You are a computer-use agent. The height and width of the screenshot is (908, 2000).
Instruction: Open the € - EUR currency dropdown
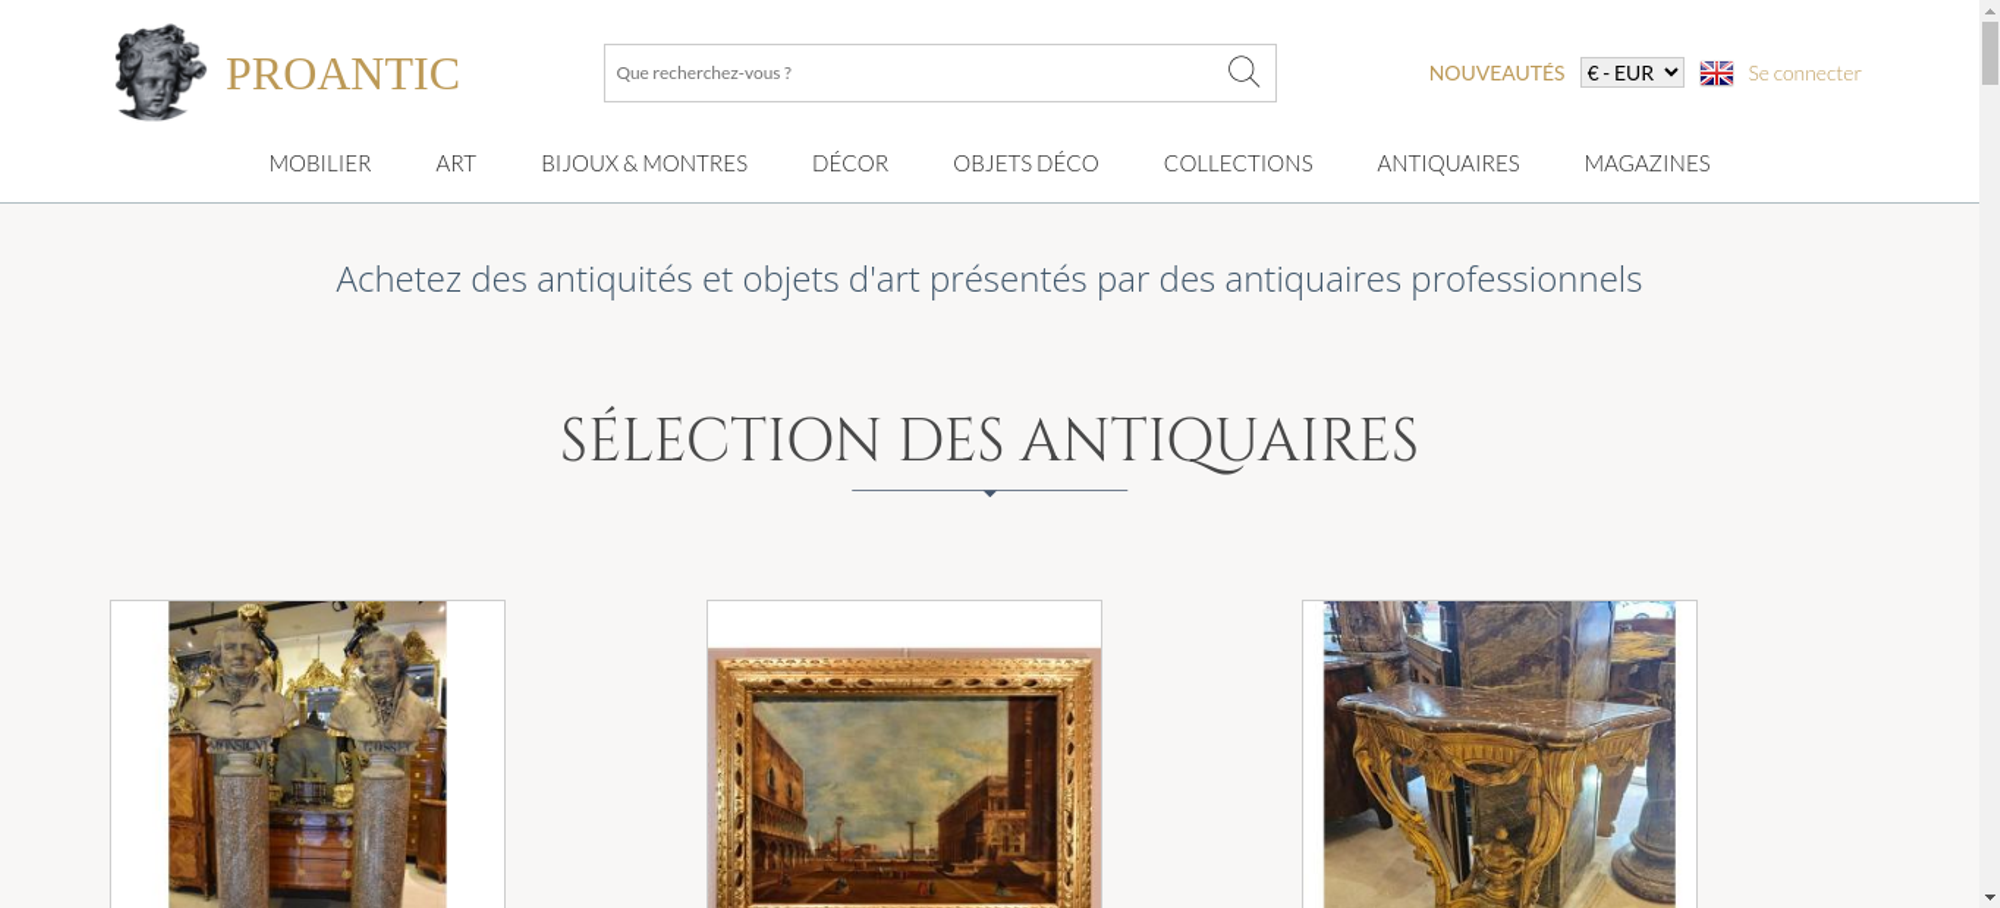click(x=1632, y=73)
